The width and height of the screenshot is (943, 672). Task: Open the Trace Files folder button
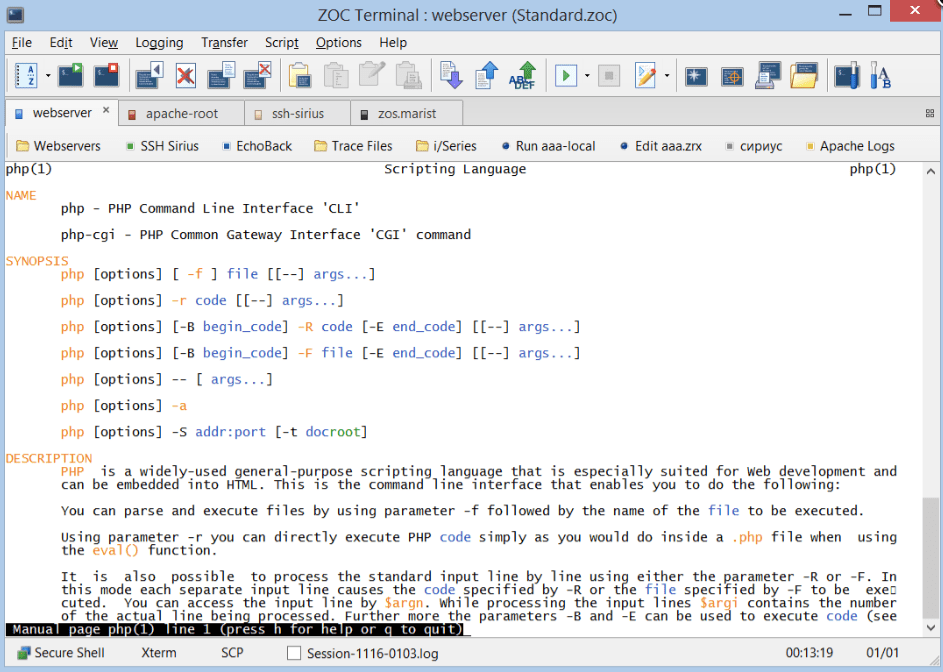[x=353, y=146]
